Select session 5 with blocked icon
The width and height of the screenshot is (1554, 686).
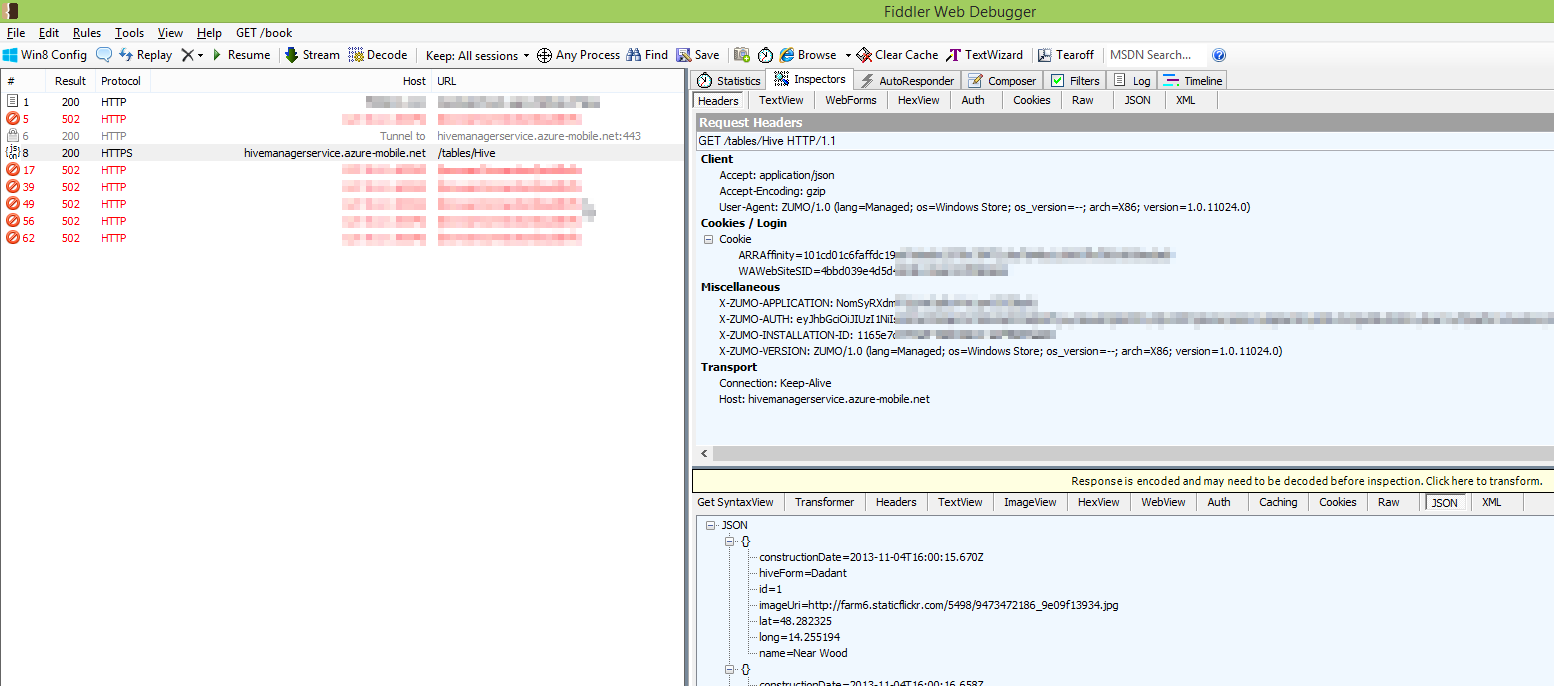(13, 119)
